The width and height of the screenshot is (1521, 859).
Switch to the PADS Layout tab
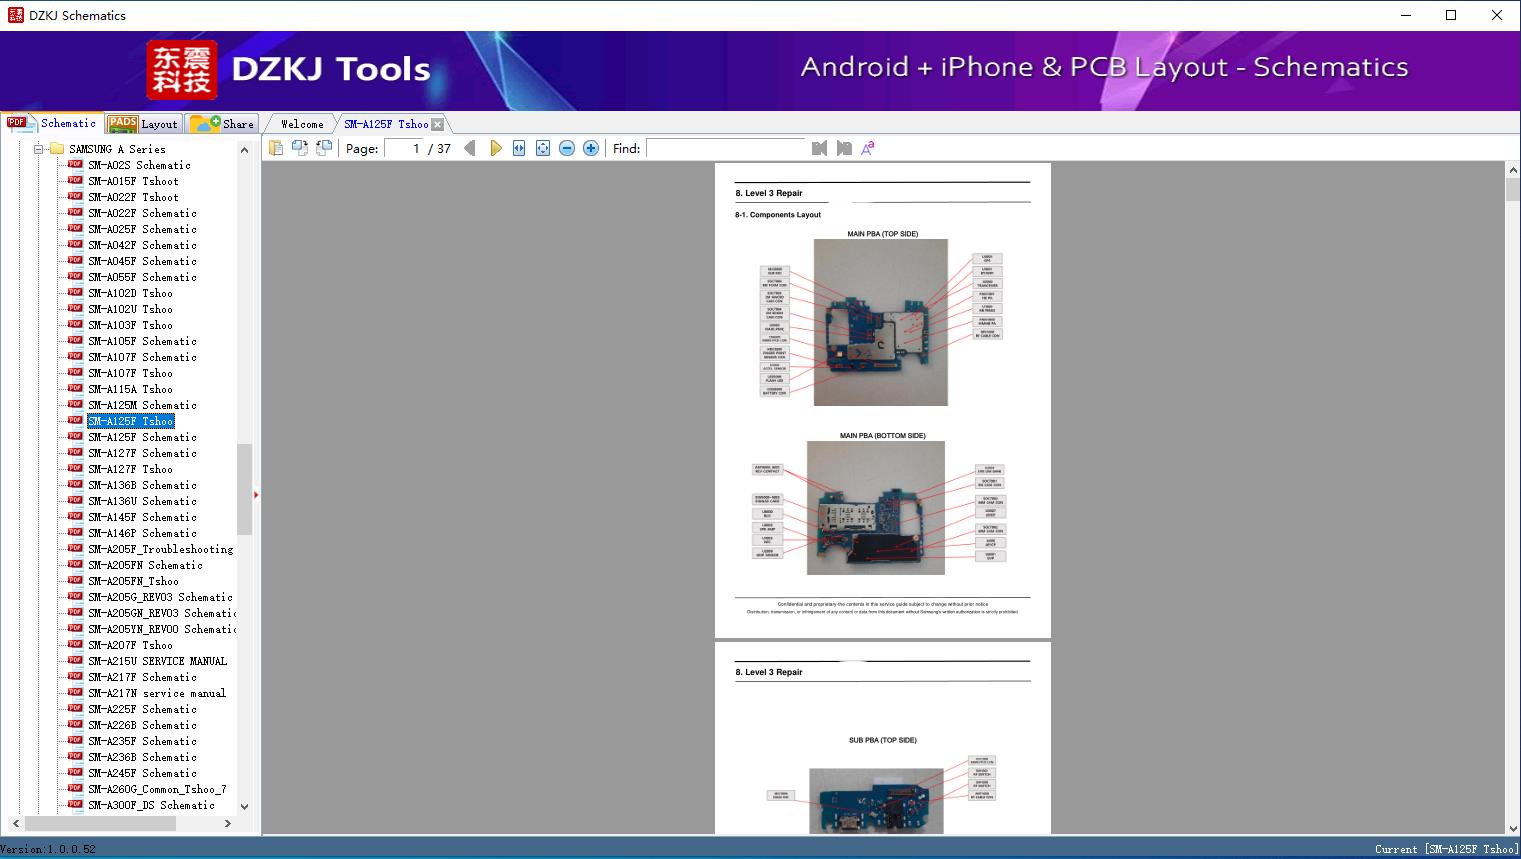tap(143, 124)
